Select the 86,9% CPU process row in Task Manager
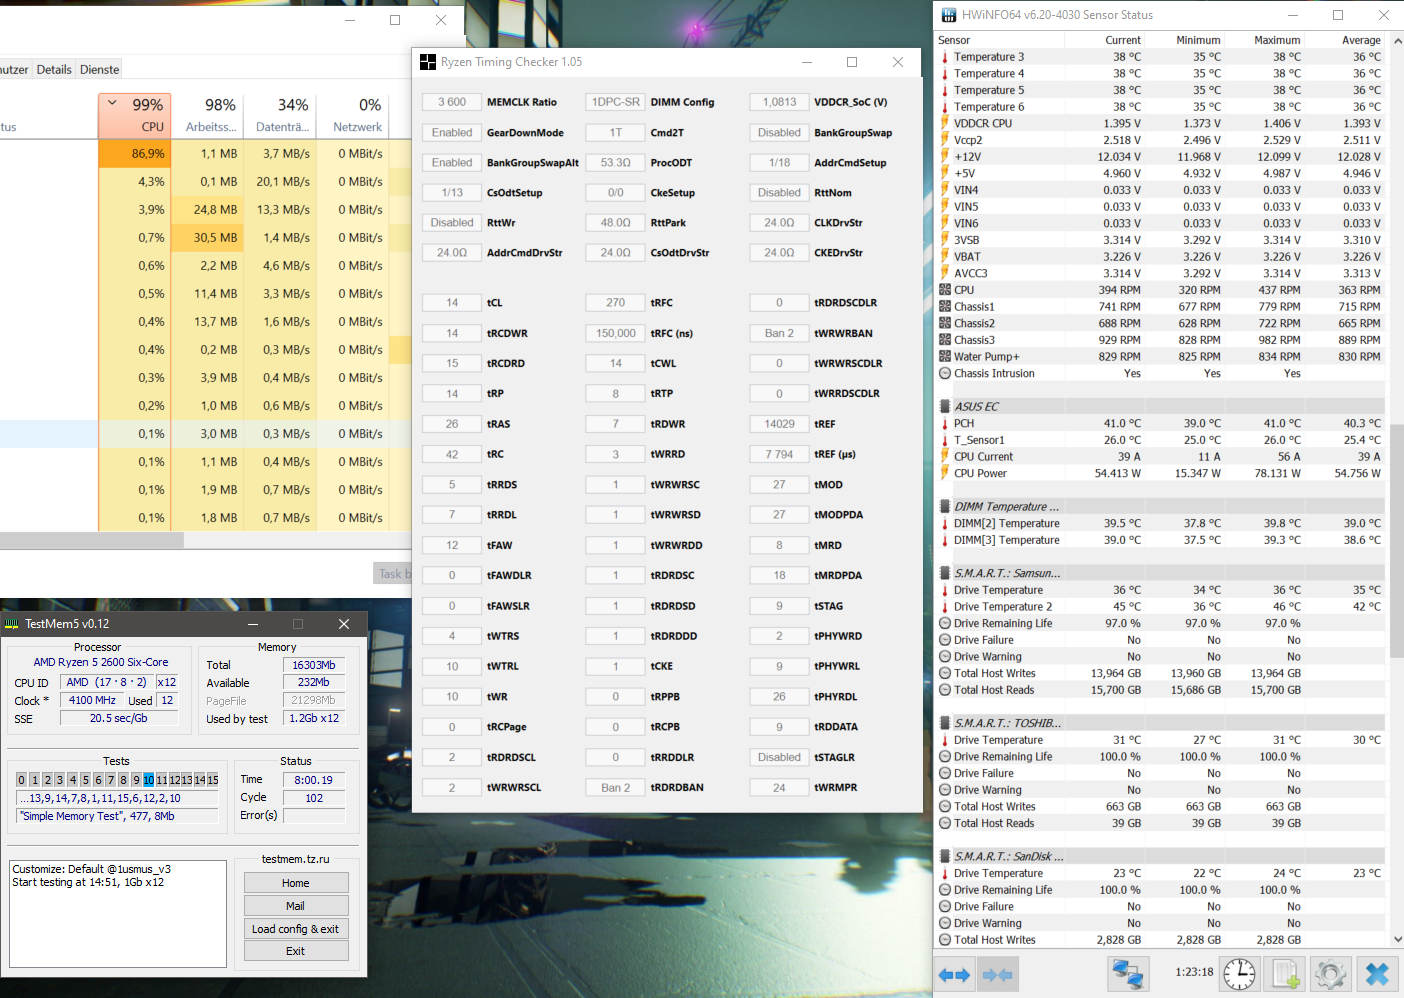The height and width of the screenshot is (998, 1404). [205, 154]
